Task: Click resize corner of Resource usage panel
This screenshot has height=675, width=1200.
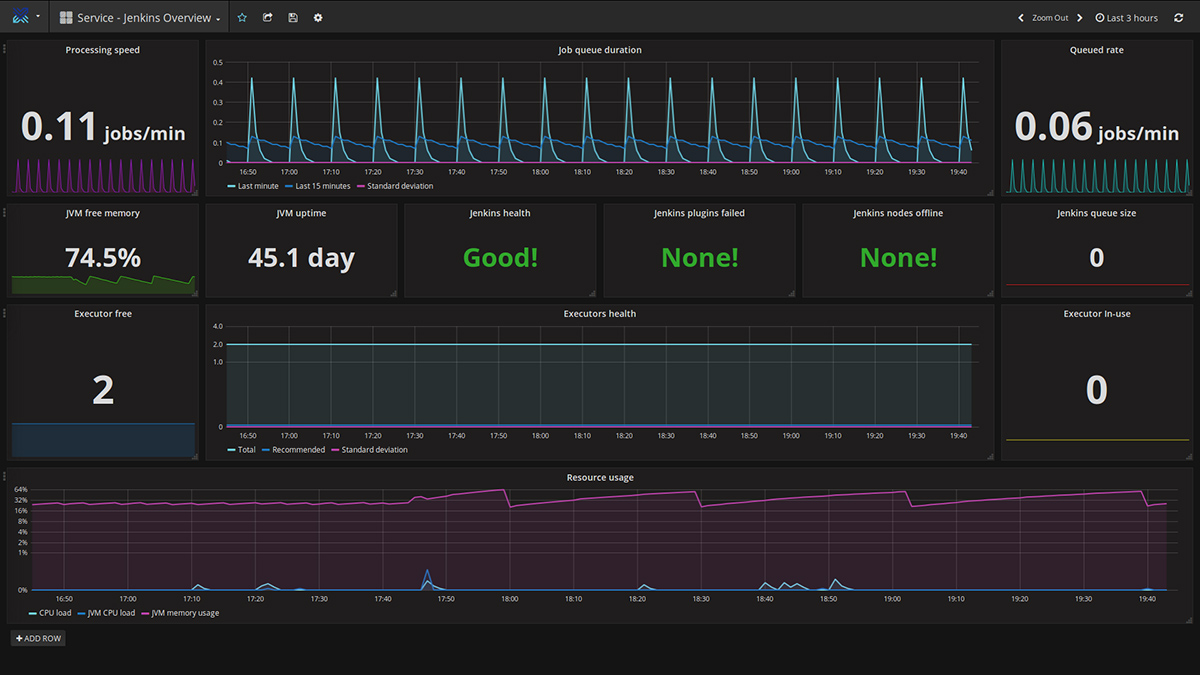Action: click(x=1188, y=619)
